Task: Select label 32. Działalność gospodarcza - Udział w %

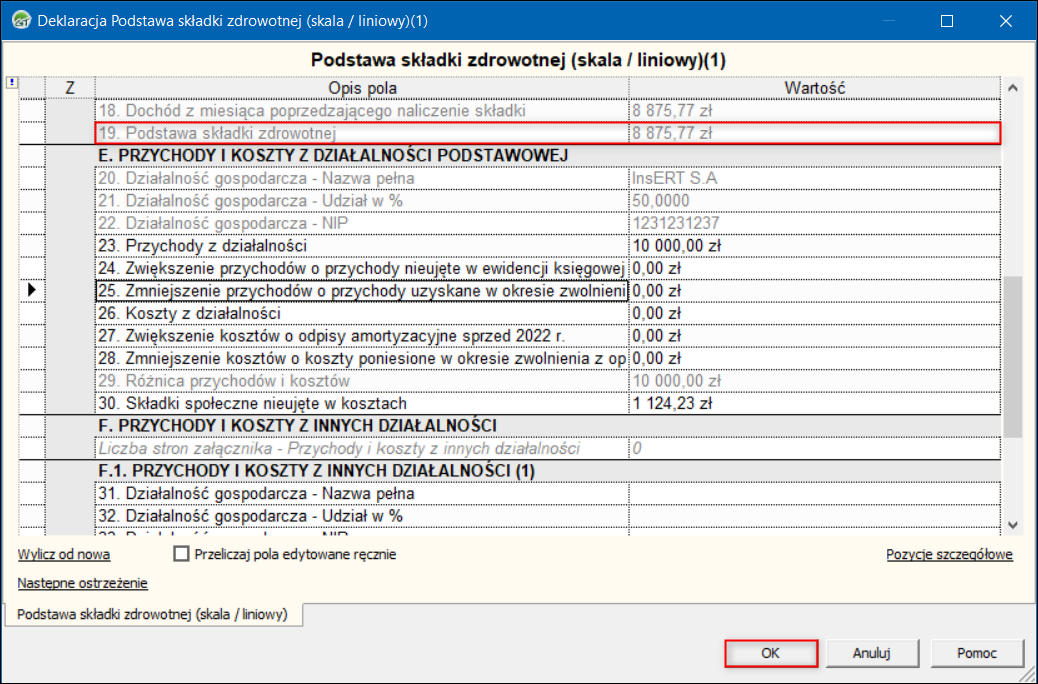Action: tap(362, 516)
